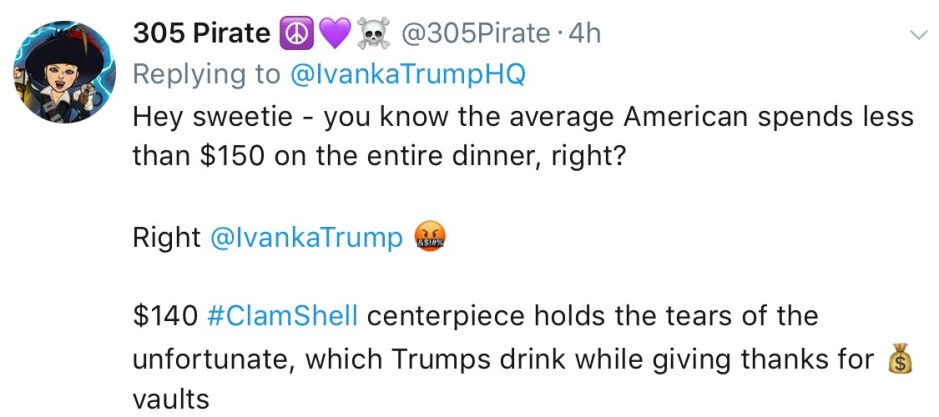Click the word 'Right' before the mention
The width and height of the screenshot is (939, 417).
coord(166,238)
